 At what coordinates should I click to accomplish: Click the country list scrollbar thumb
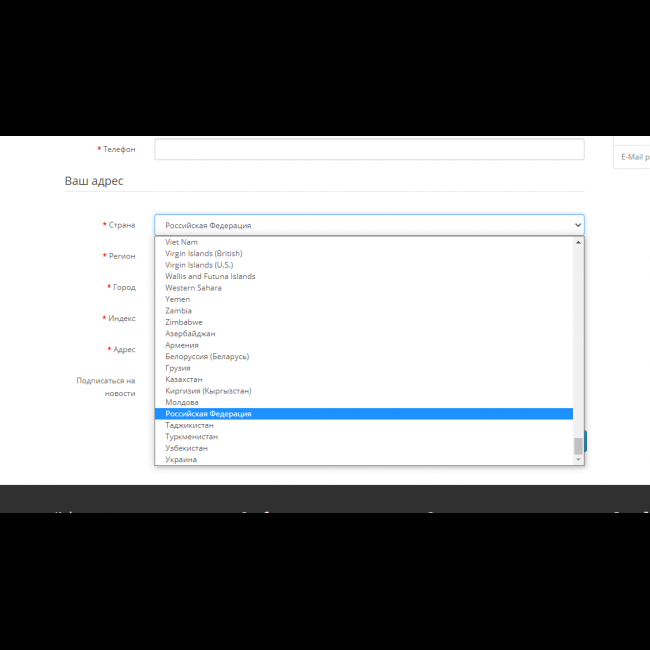578,446
